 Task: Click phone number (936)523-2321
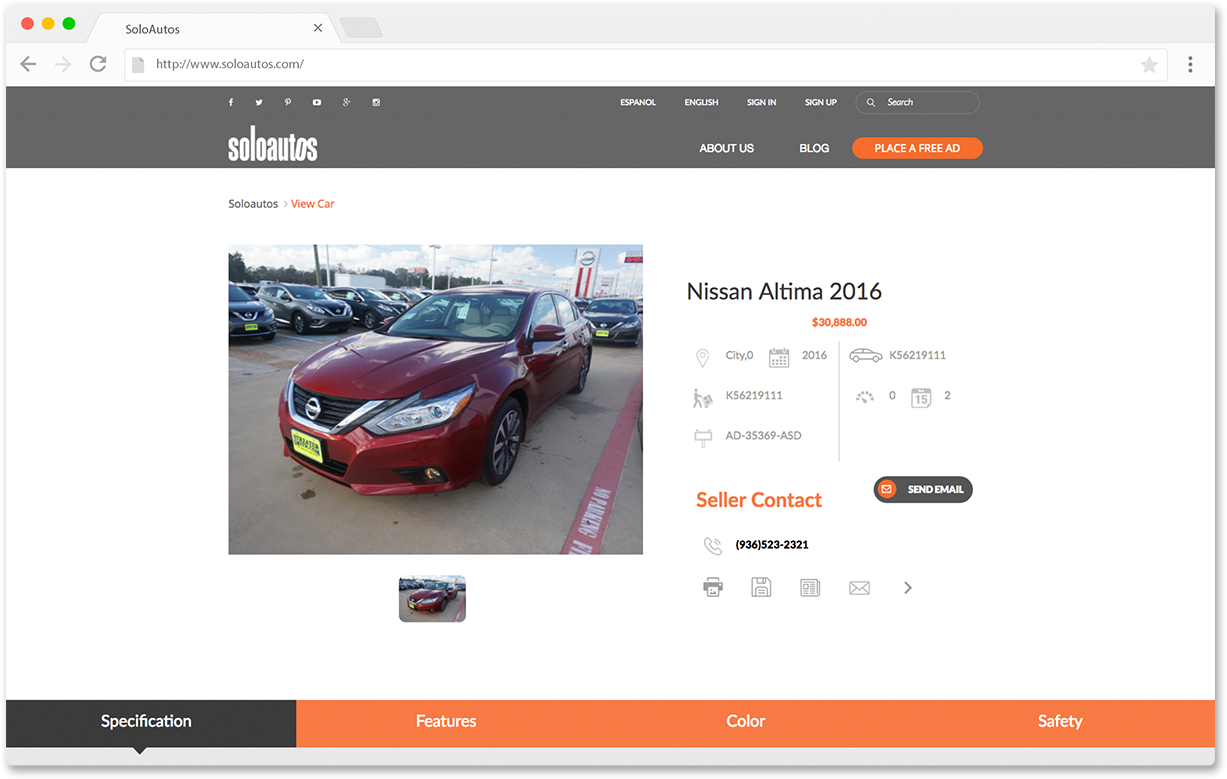pos(772,545)
